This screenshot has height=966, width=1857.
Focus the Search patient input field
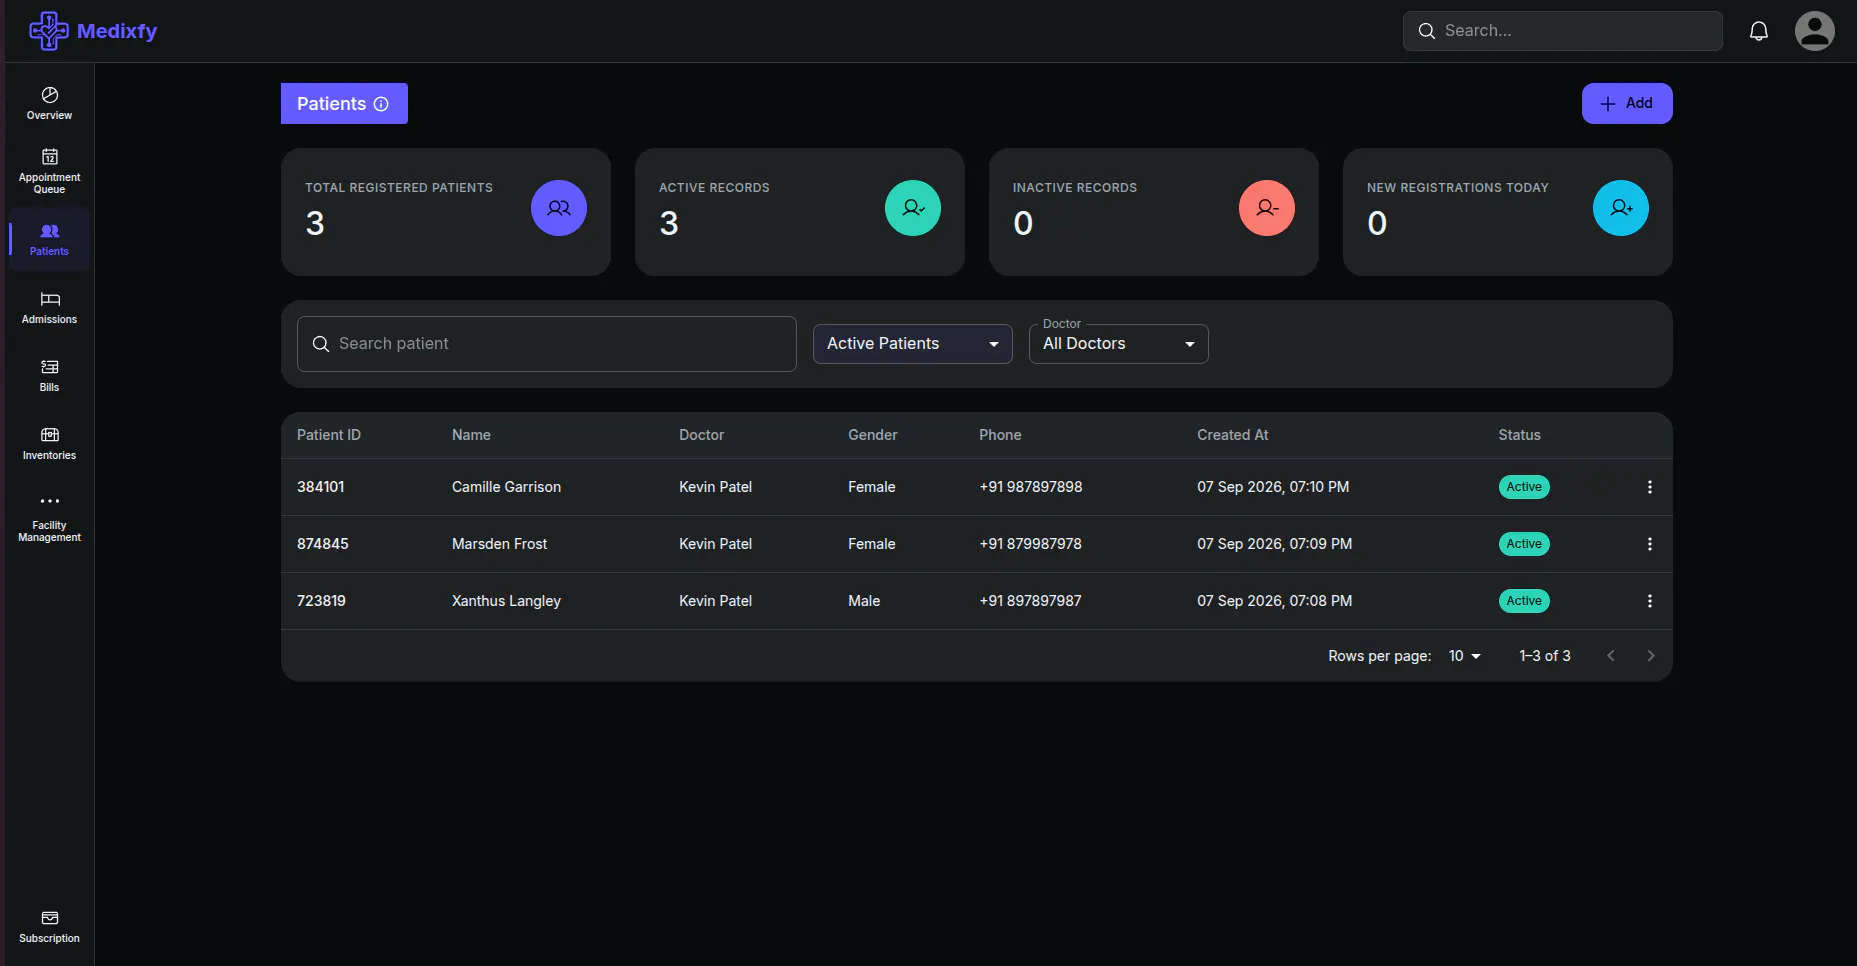[x=547, y=344]
